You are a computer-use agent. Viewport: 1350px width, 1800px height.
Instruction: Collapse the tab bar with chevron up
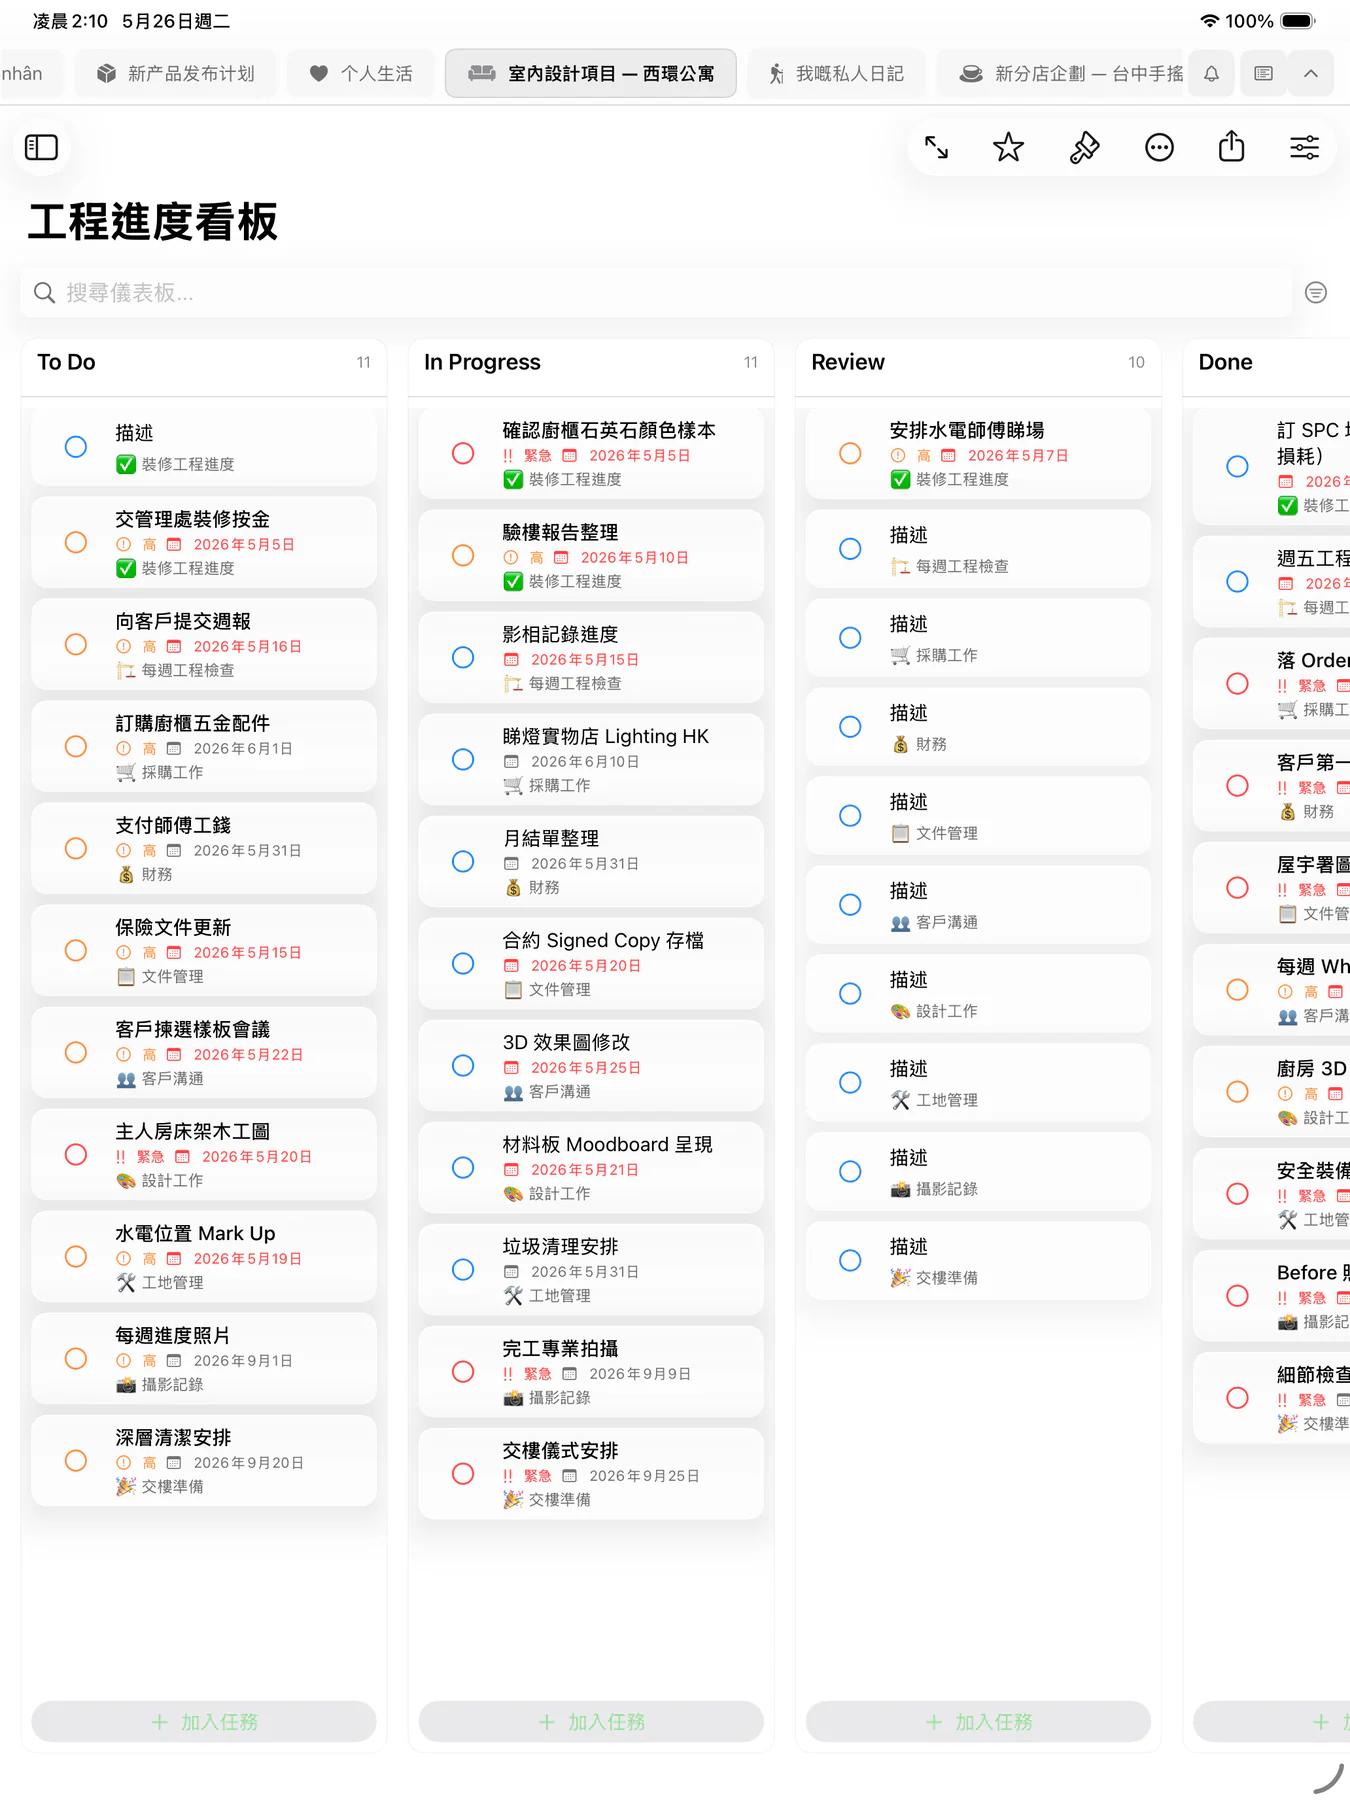(1311, 74)
